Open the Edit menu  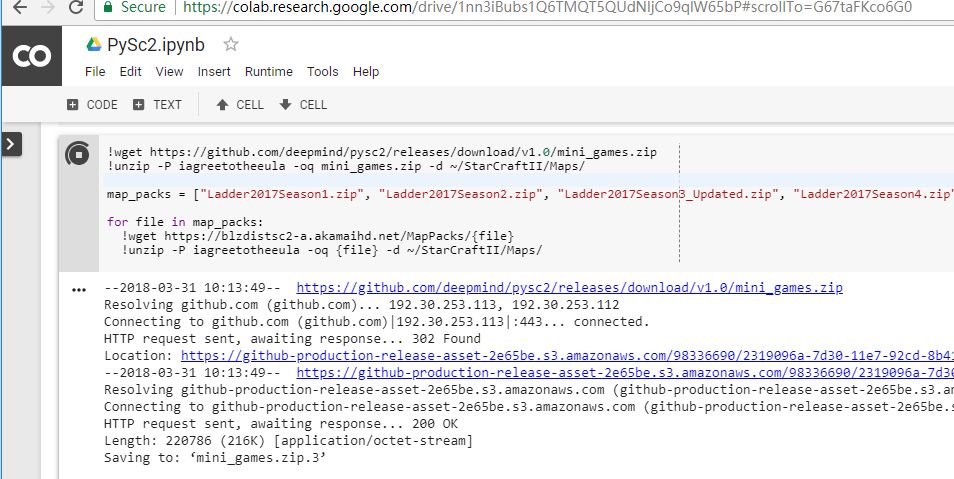130,71
